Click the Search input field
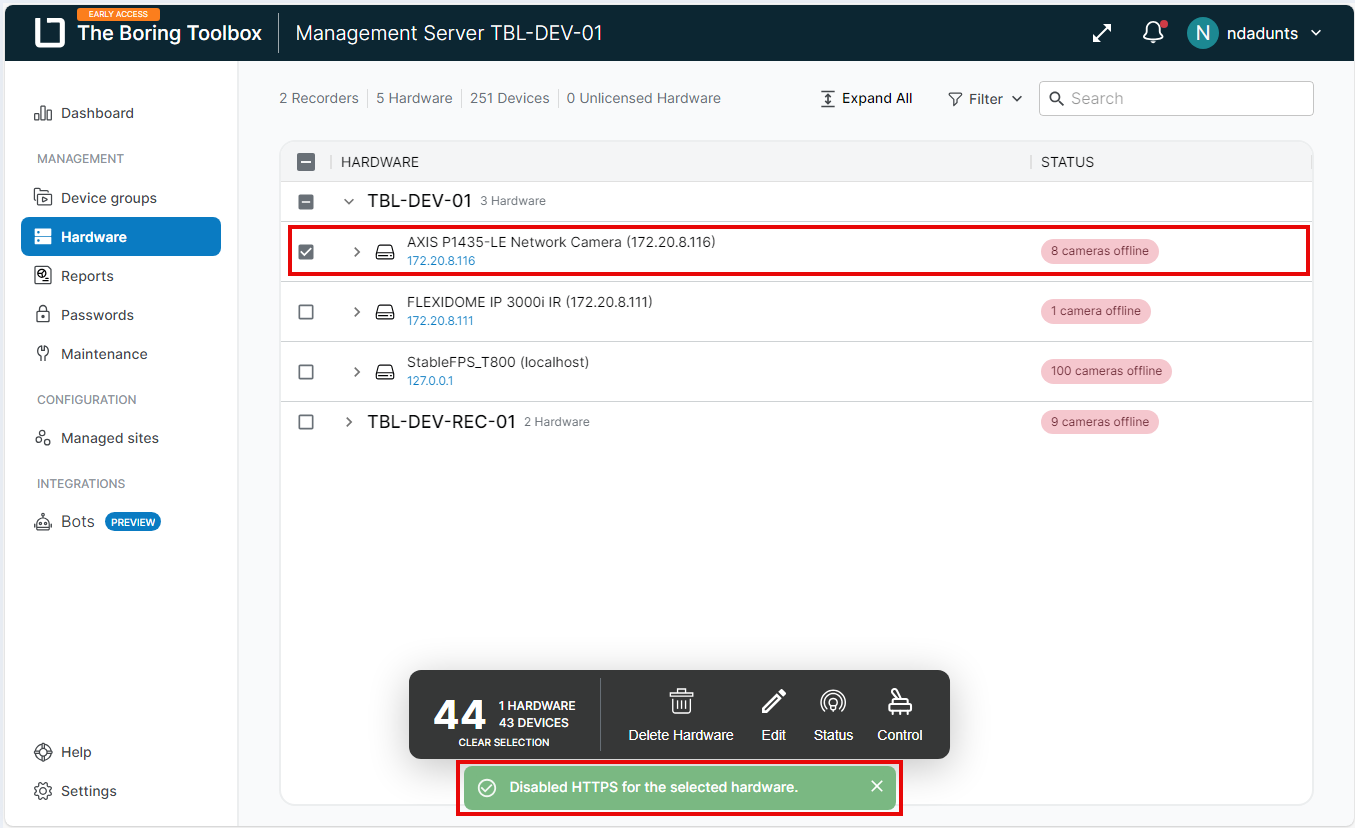Image resolution: width=1355 pixels, height=828 pixels. pos(1186,99)
